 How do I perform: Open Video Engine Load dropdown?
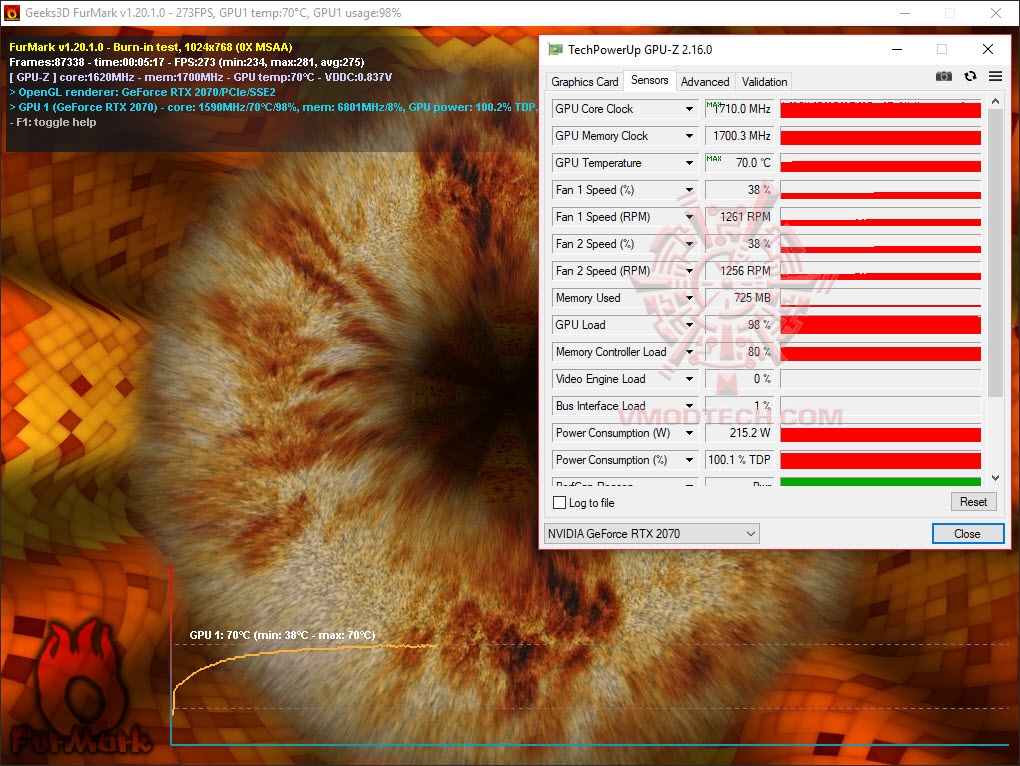click(x=689, y=378)
